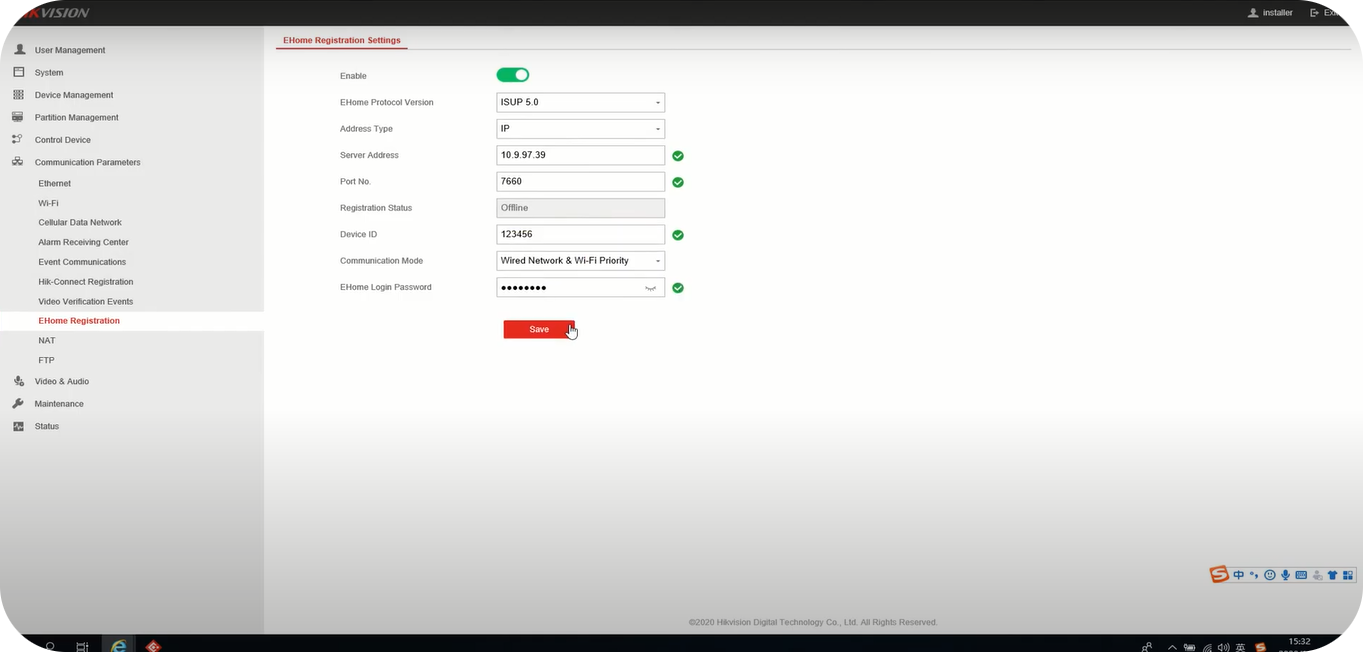
Task: Open the Video & Audio settings
Action: (59, 381)
